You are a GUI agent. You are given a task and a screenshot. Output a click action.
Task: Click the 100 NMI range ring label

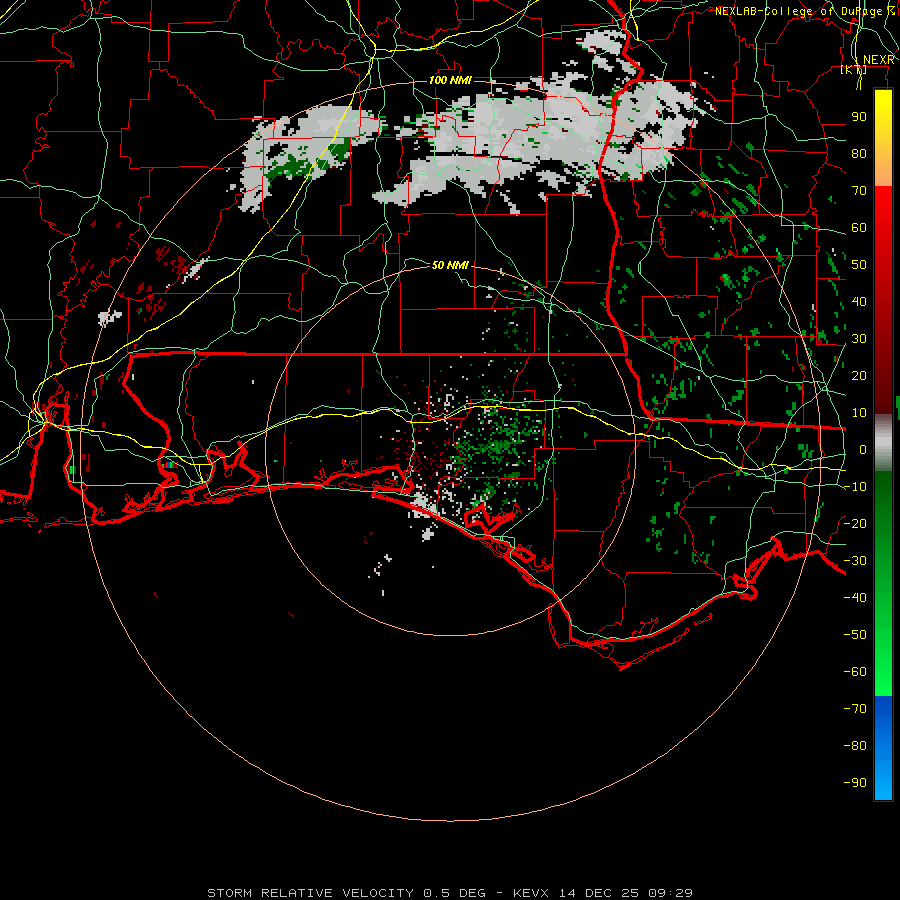(x=450, y=80)
